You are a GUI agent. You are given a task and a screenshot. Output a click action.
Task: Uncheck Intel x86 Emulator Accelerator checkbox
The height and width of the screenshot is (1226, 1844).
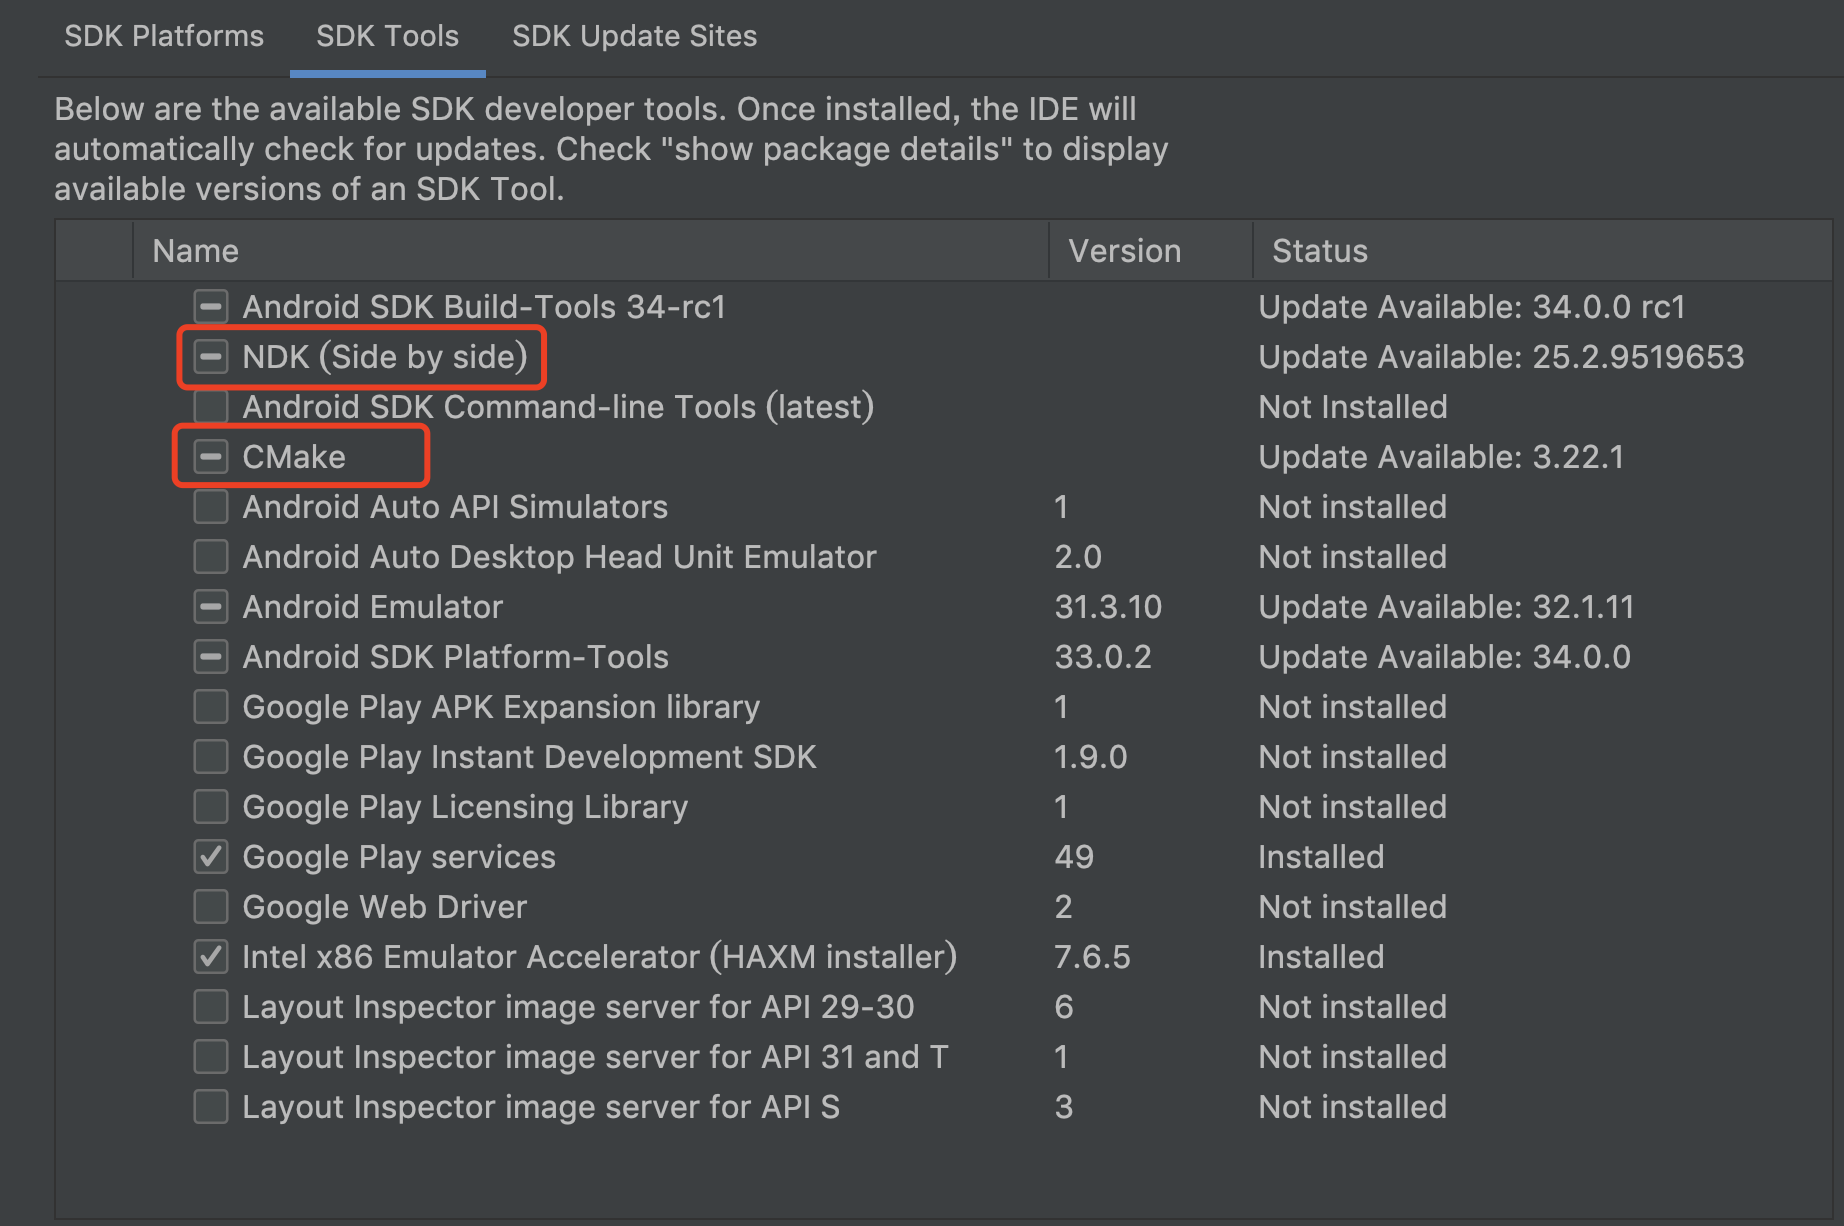(x=211, y=957)
